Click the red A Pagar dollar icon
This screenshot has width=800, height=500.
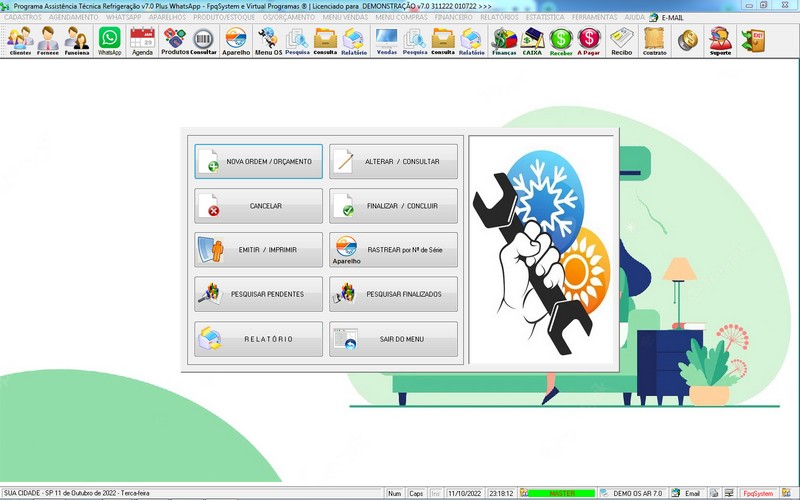(589, 41)
